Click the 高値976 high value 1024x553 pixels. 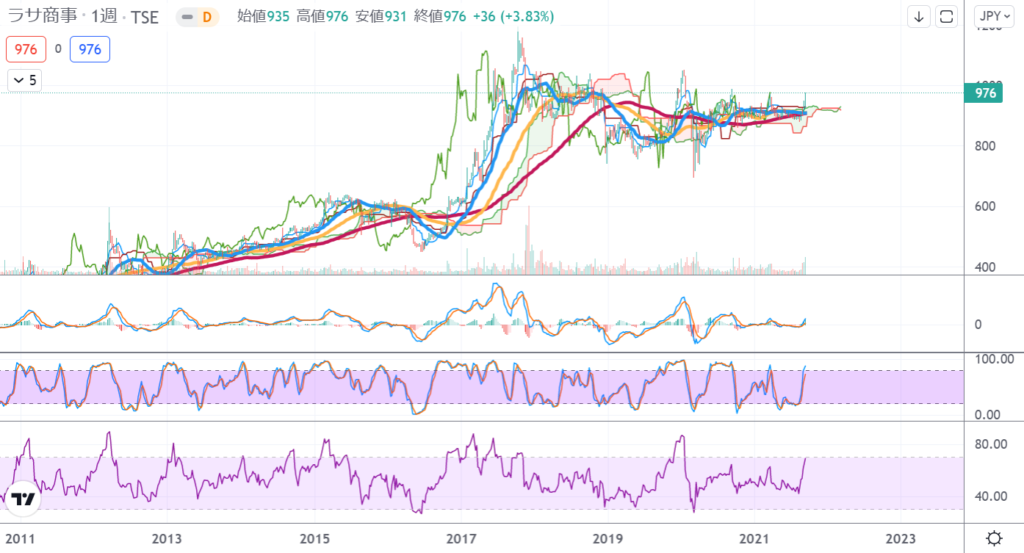pyautogui.click(x=322, y=16)
